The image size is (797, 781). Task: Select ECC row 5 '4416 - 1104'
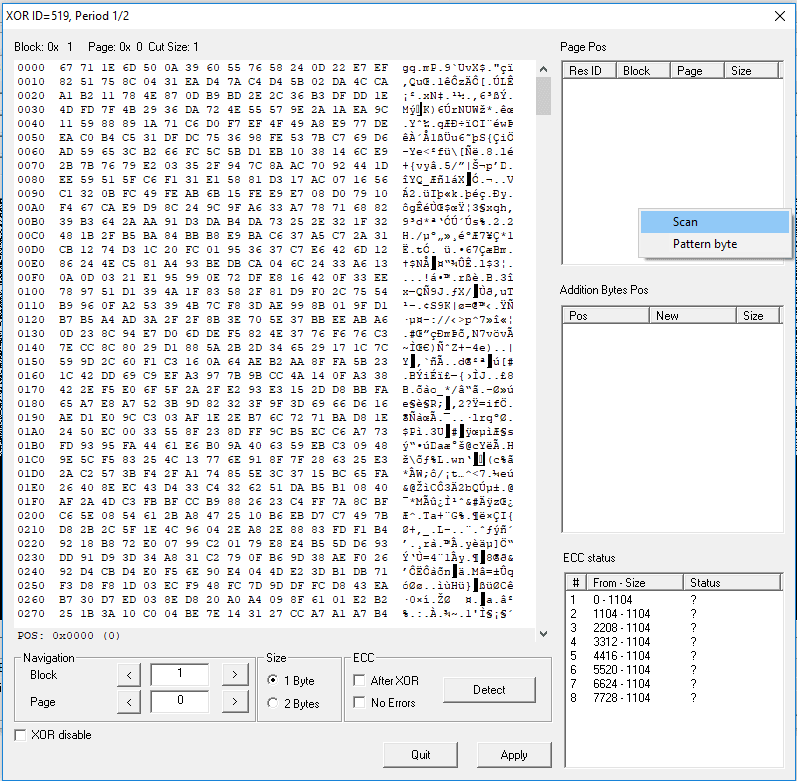[673, 655]
